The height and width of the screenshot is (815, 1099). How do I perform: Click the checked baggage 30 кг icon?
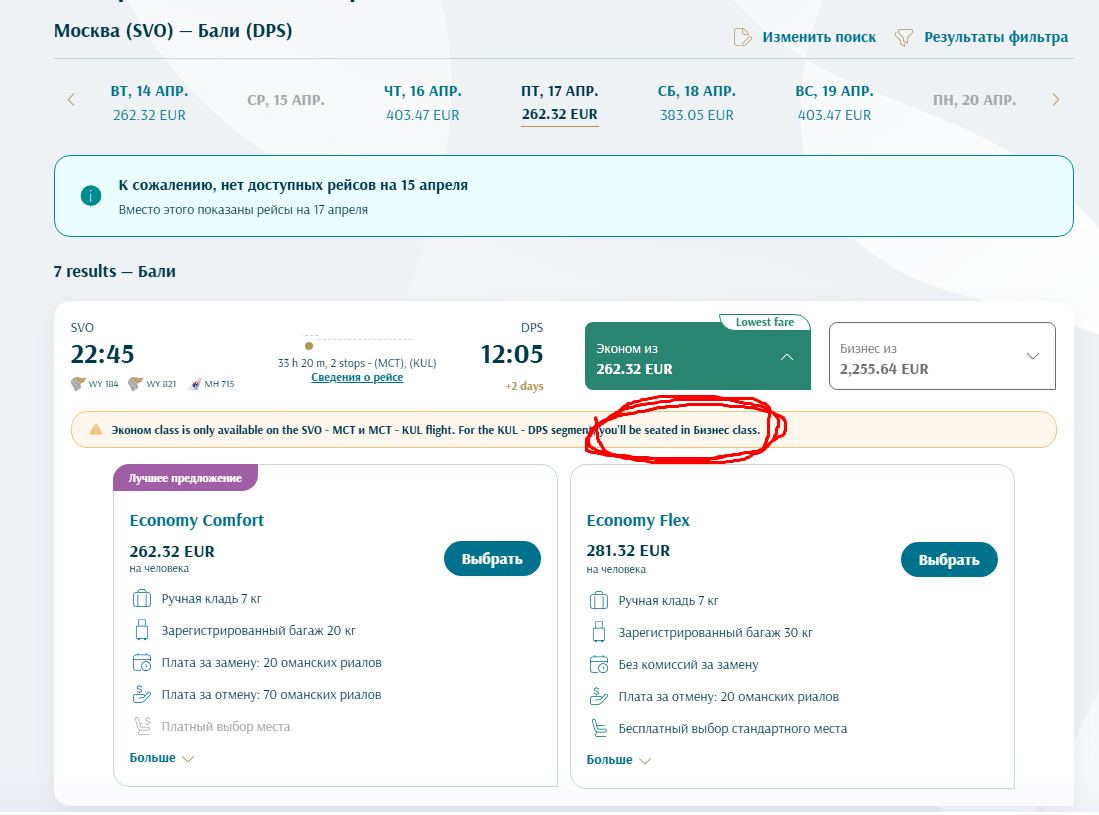(x=599, y=632)
